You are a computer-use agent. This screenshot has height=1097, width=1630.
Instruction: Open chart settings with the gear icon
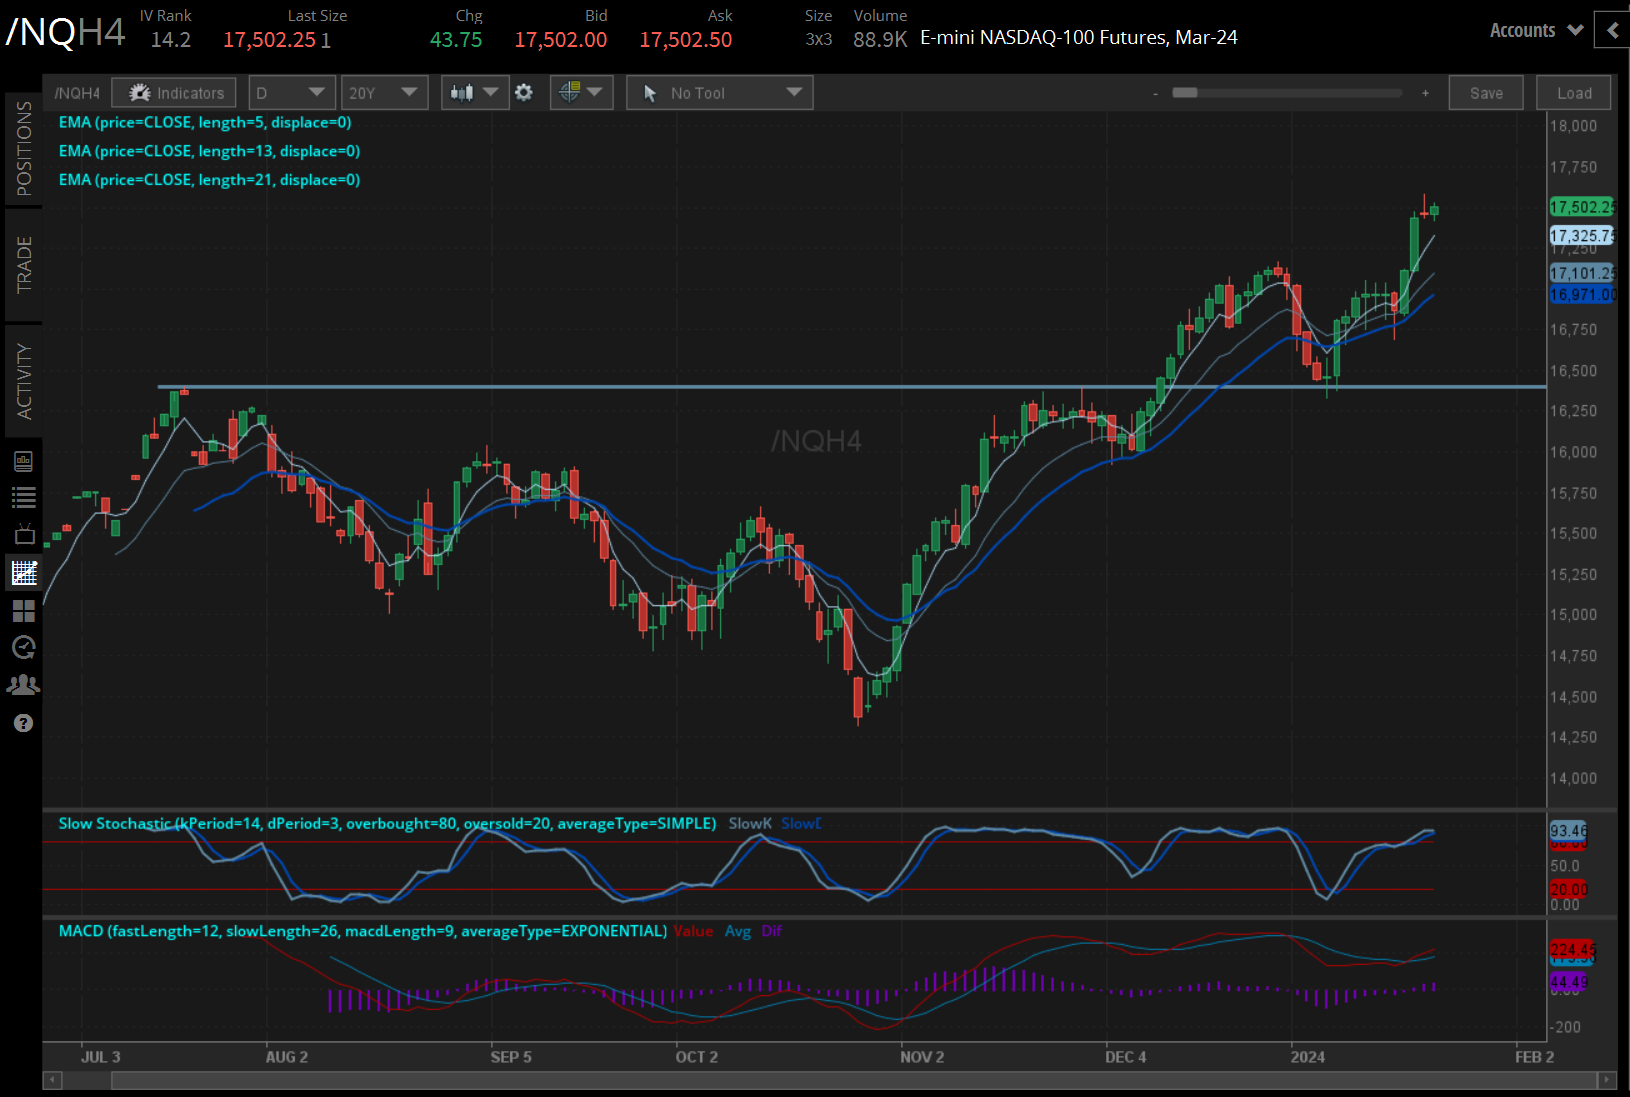[523, 92]
